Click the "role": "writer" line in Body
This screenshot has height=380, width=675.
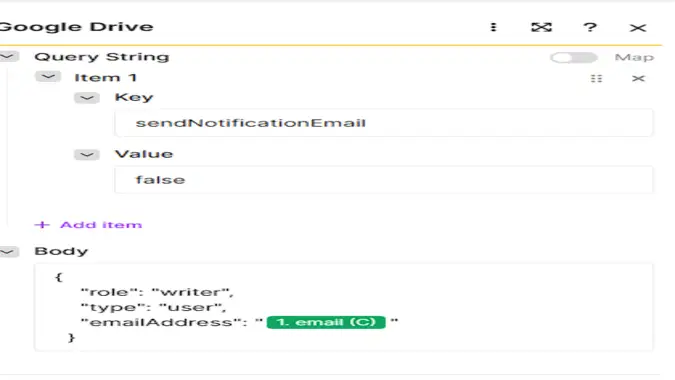(157, 292)
